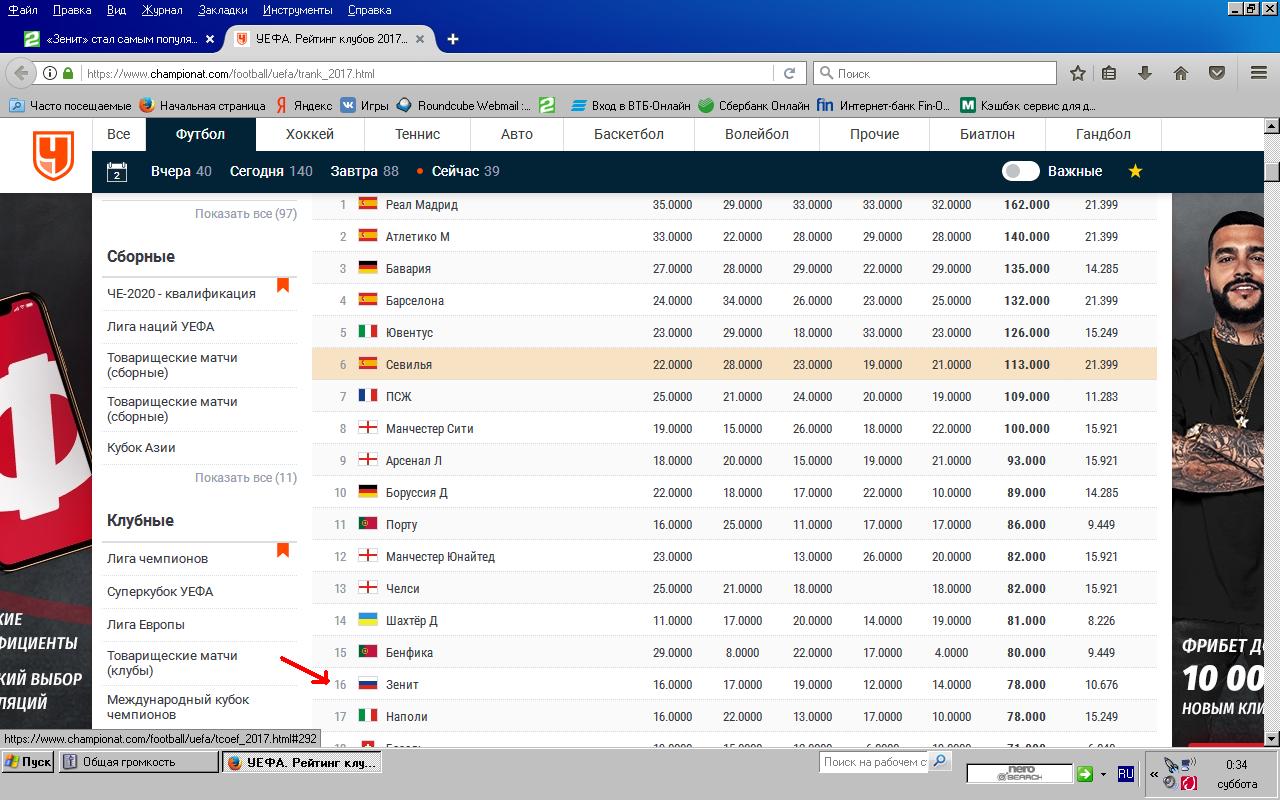Open the Журнал menu
This screenshot has width=1280, height=800.
(x=162, y=10)
